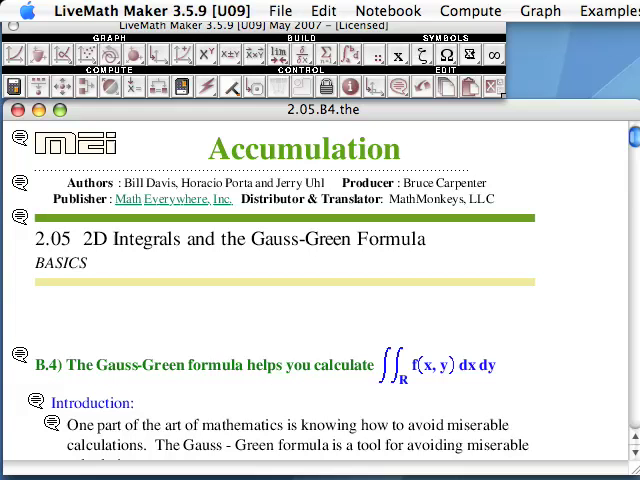Insert a limit expression
The width and height of the screenshot is (640, 480).
278,54
